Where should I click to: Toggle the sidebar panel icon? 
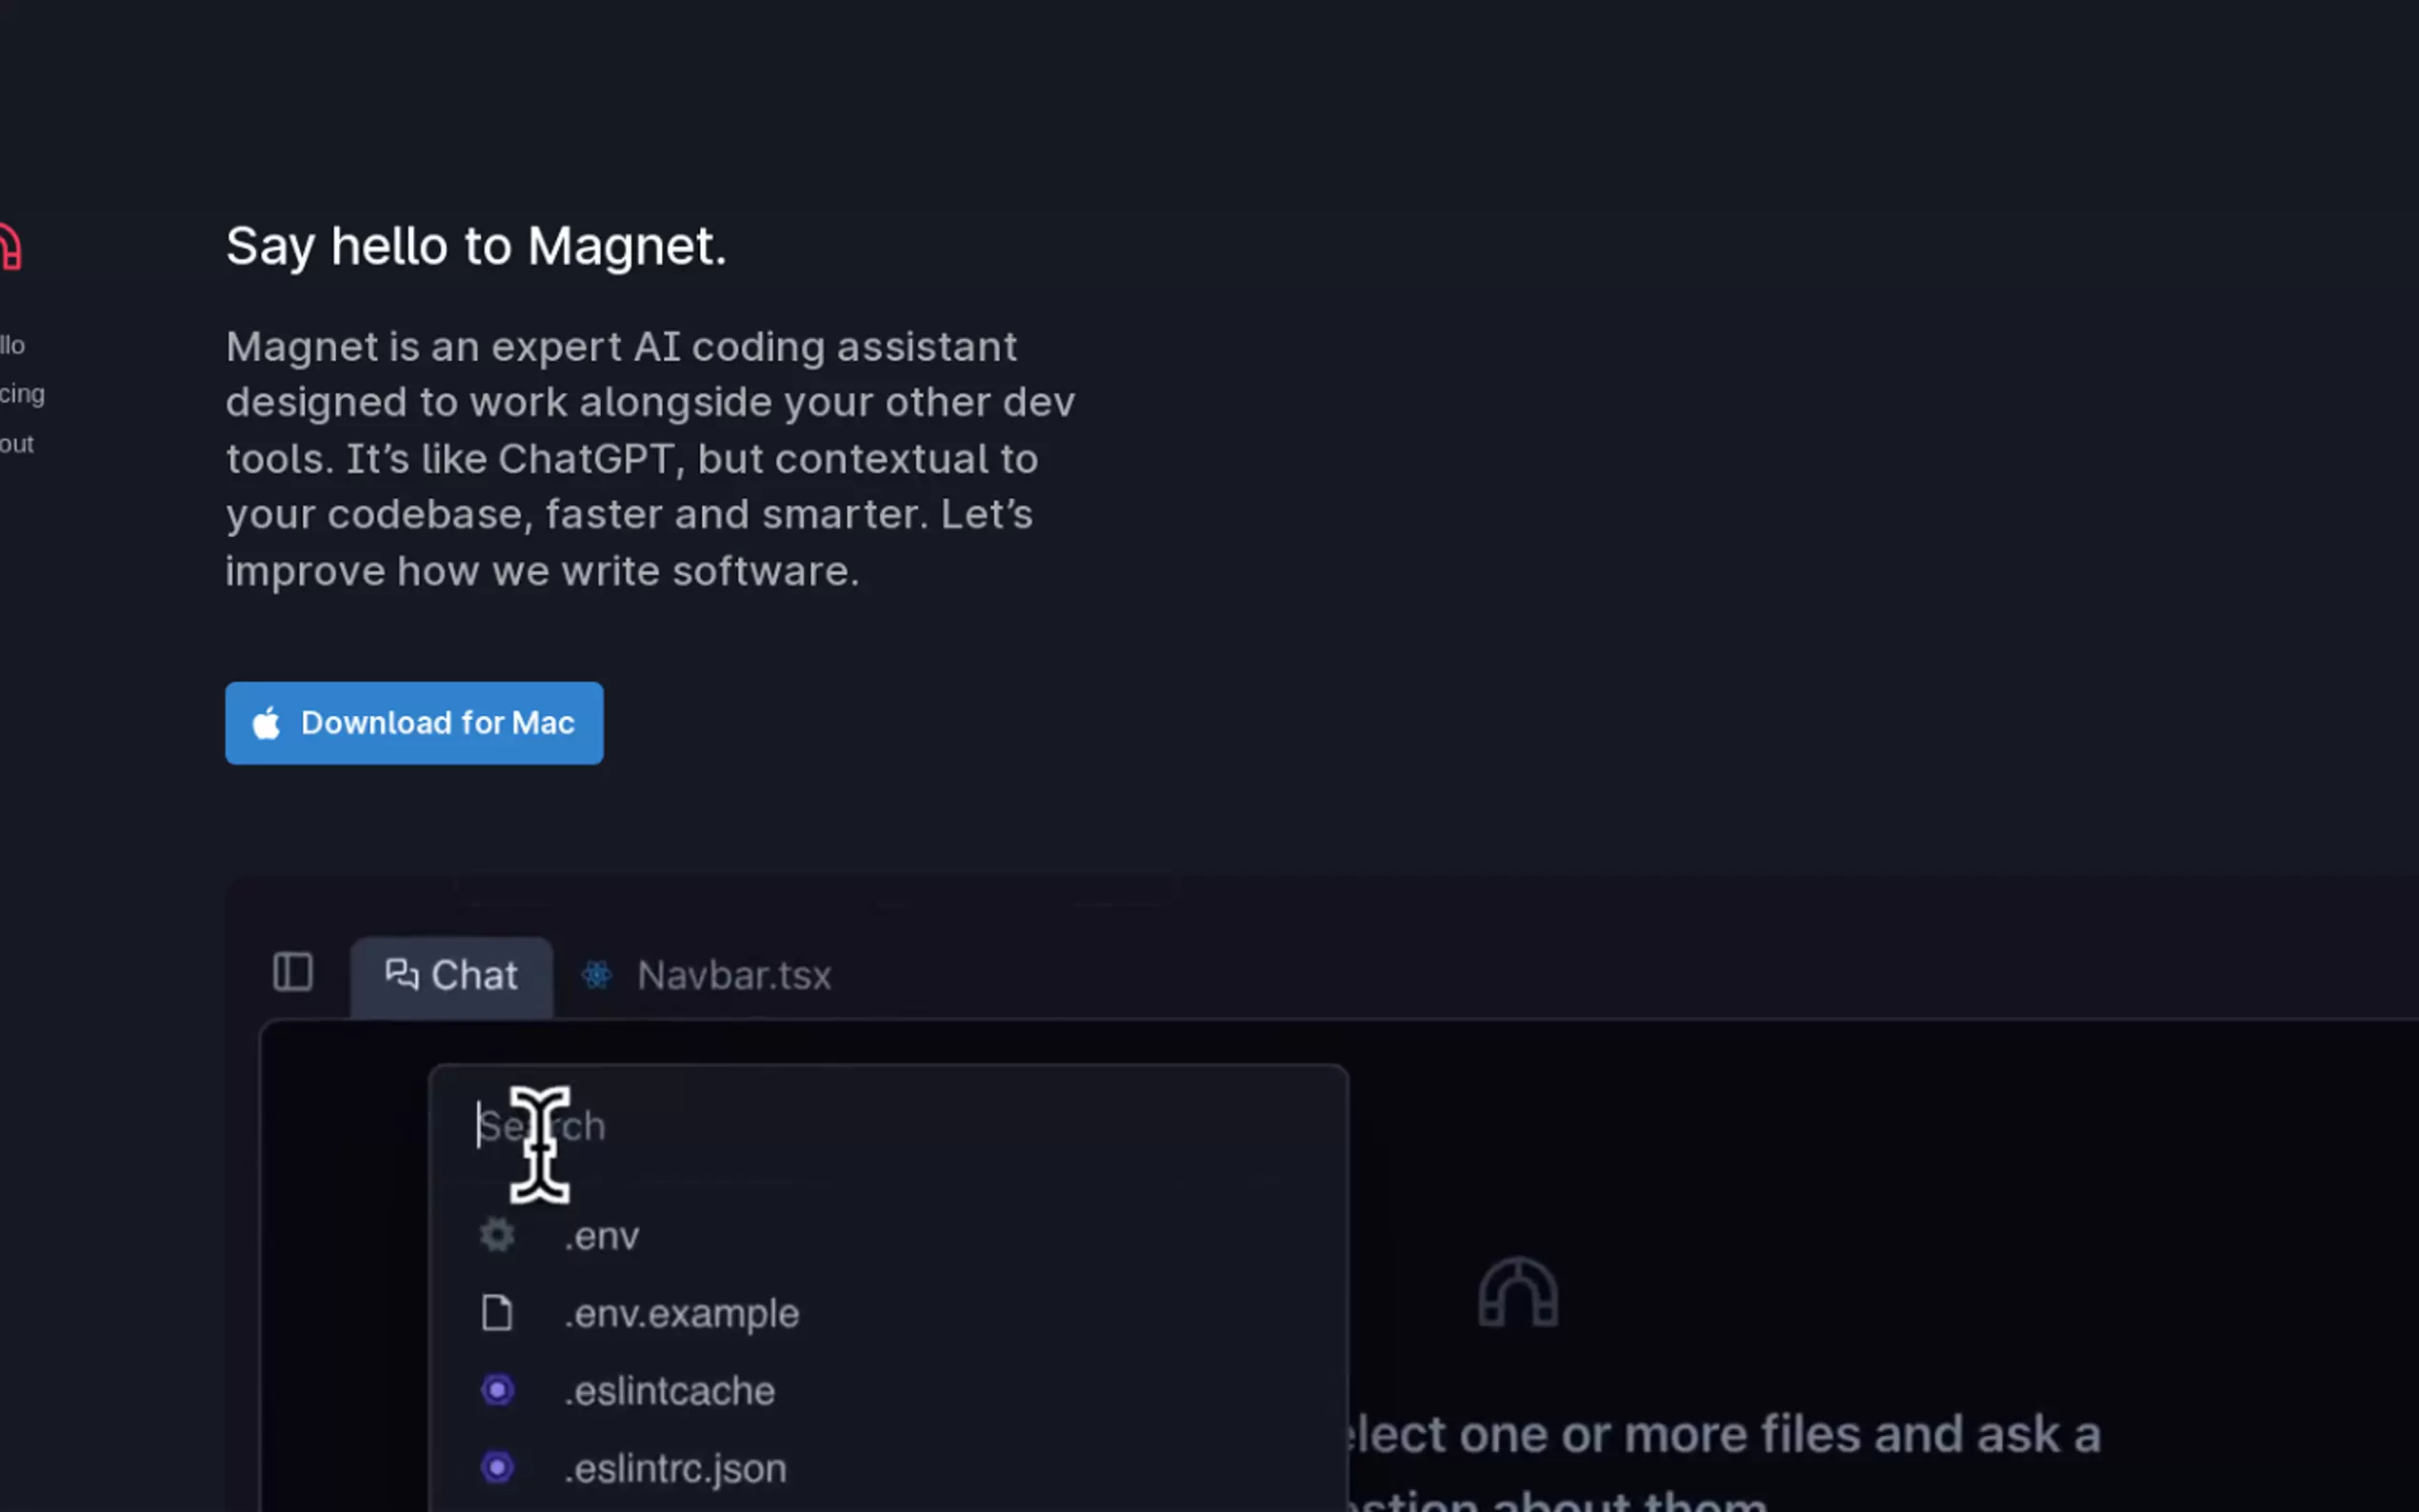(292, 973)
